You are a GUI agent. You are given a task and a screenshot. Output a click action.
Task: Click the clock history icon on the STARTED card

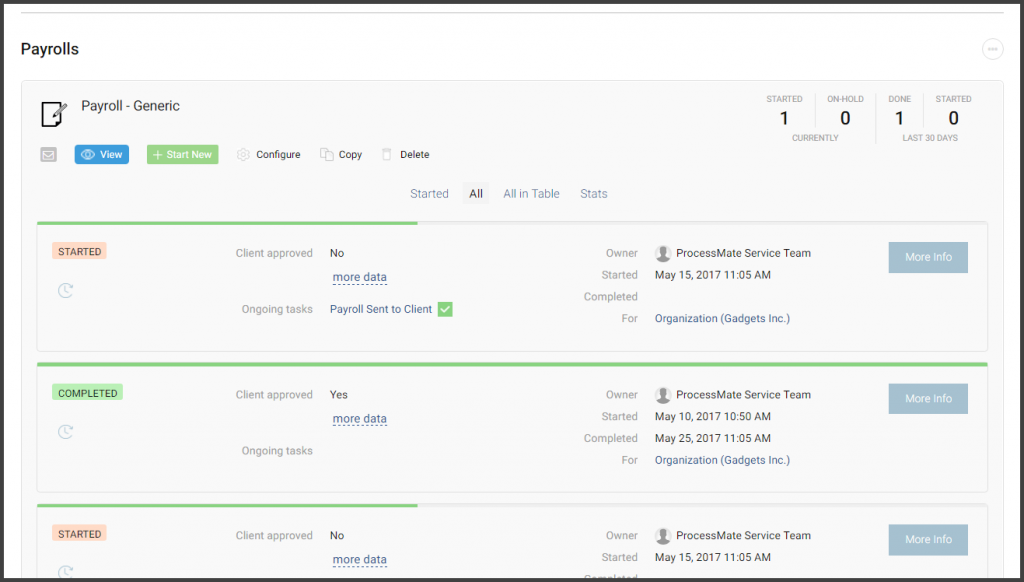(65, 290)
